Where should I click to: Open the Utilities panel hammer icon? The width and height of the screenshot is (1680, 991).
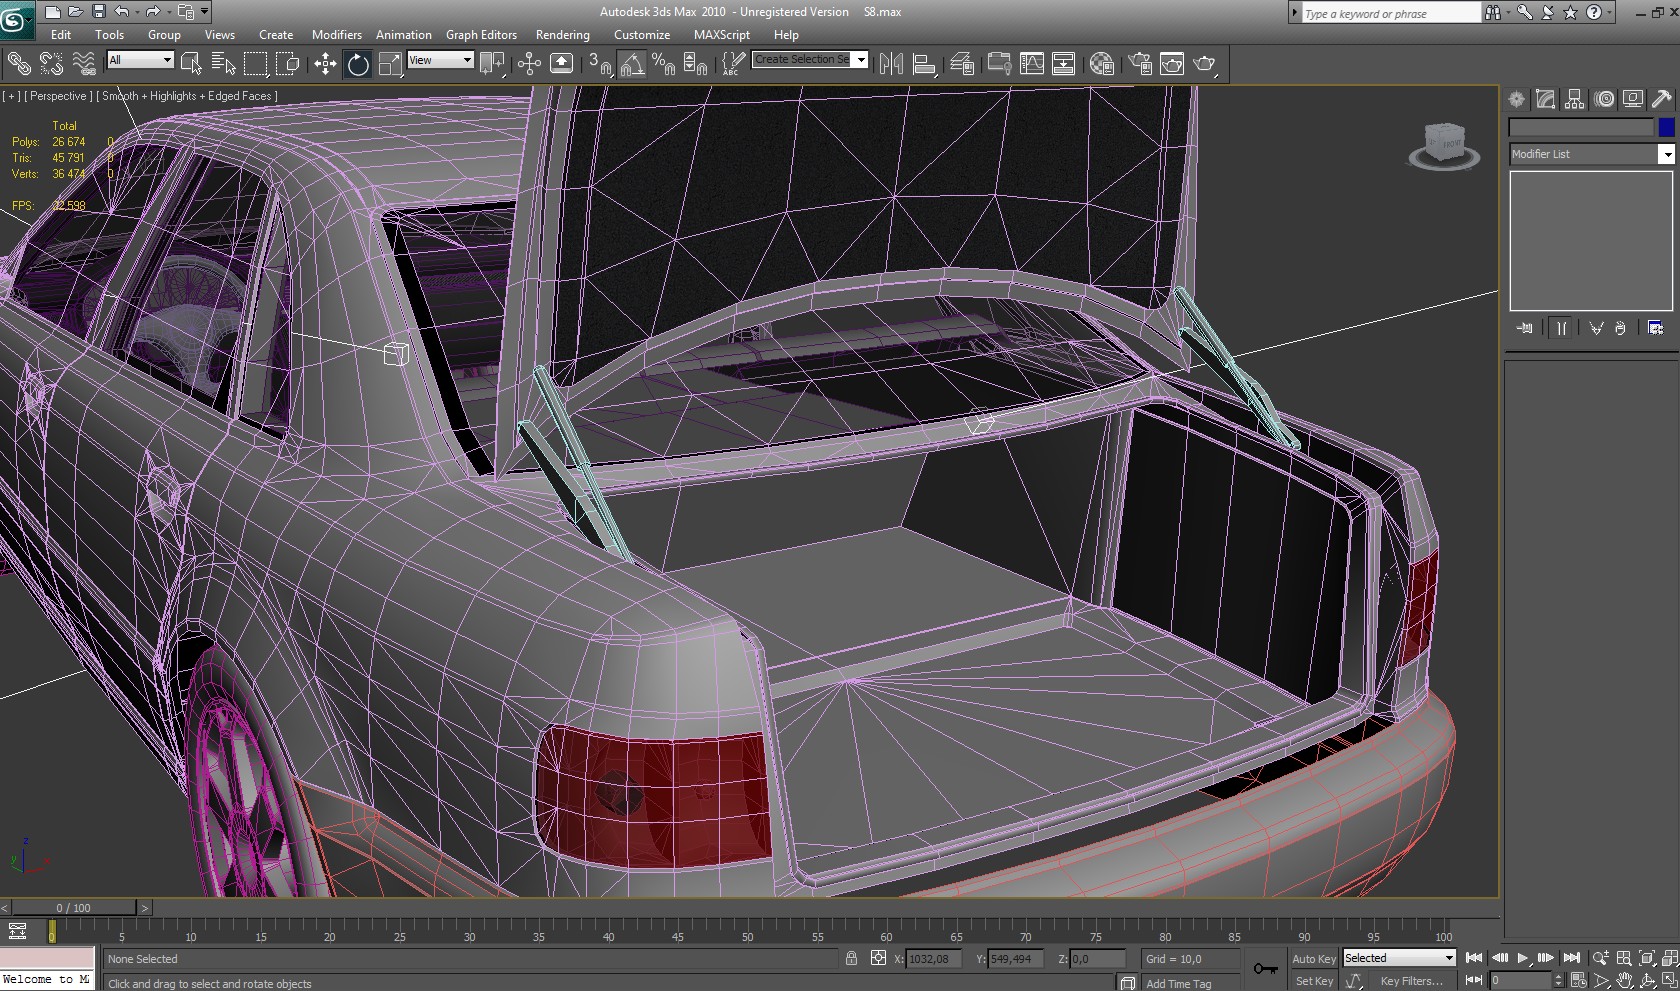(1661, 99)
